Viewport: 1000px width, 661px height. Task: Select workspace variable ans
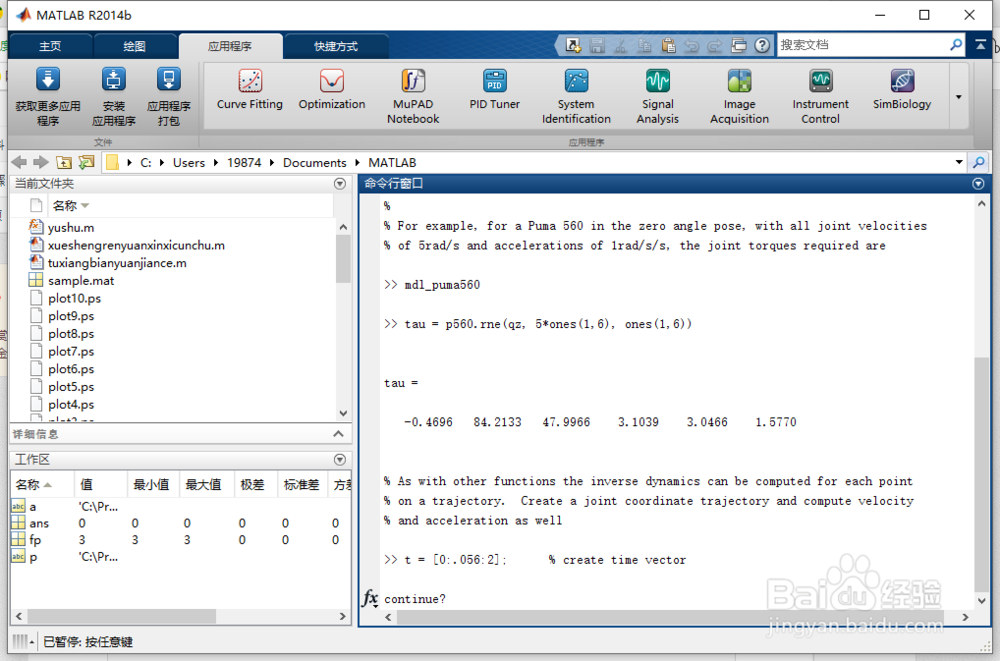tap(38, 523)
